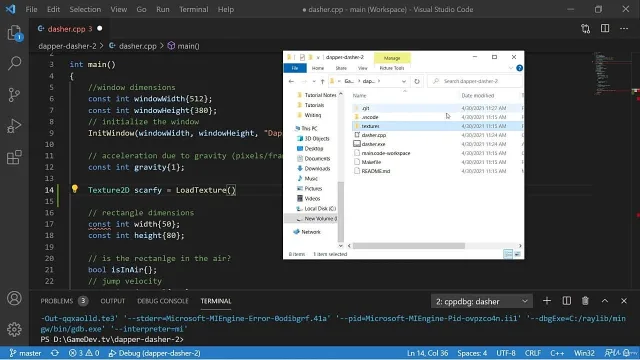Open the Extensions view
Image resolution: width=640 pixels, height=360 pixels.
coord(14,157)
